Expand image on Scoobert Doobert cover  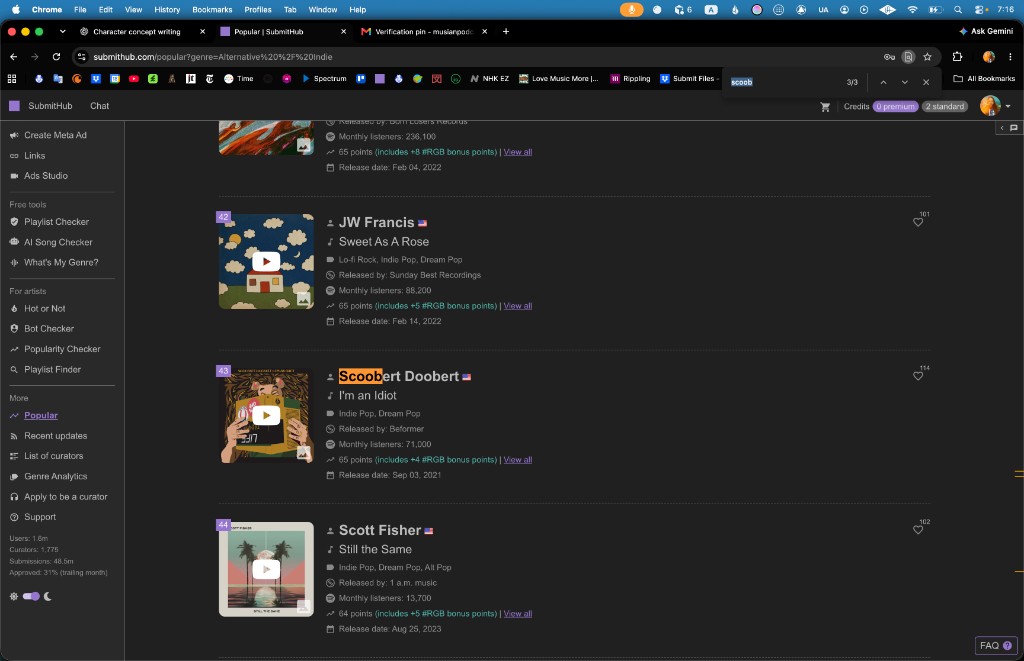pyautogui.click(x=304, y=453)
